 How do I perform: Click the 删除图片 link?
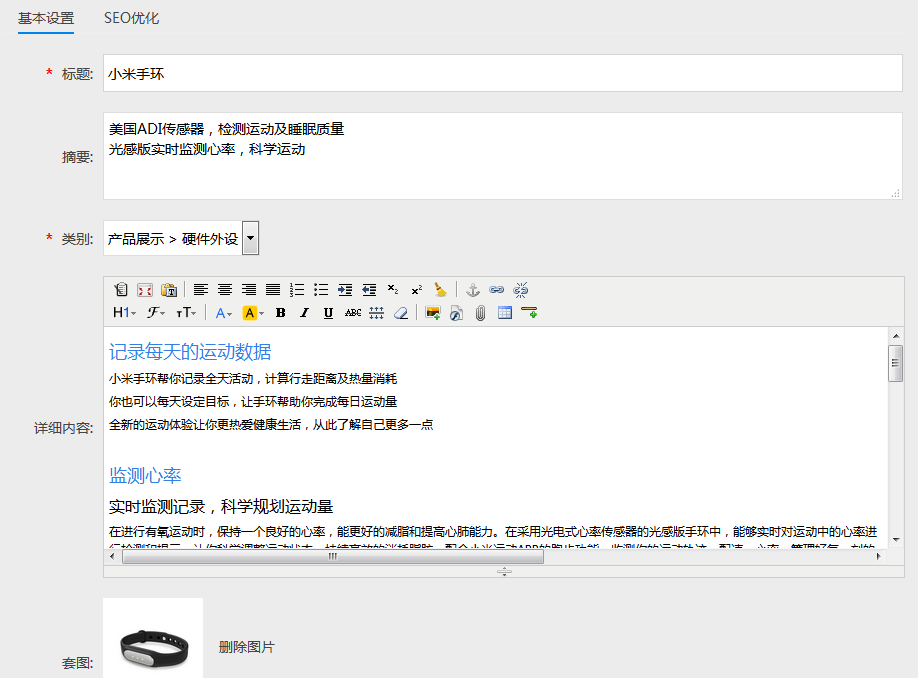[247, 647]
